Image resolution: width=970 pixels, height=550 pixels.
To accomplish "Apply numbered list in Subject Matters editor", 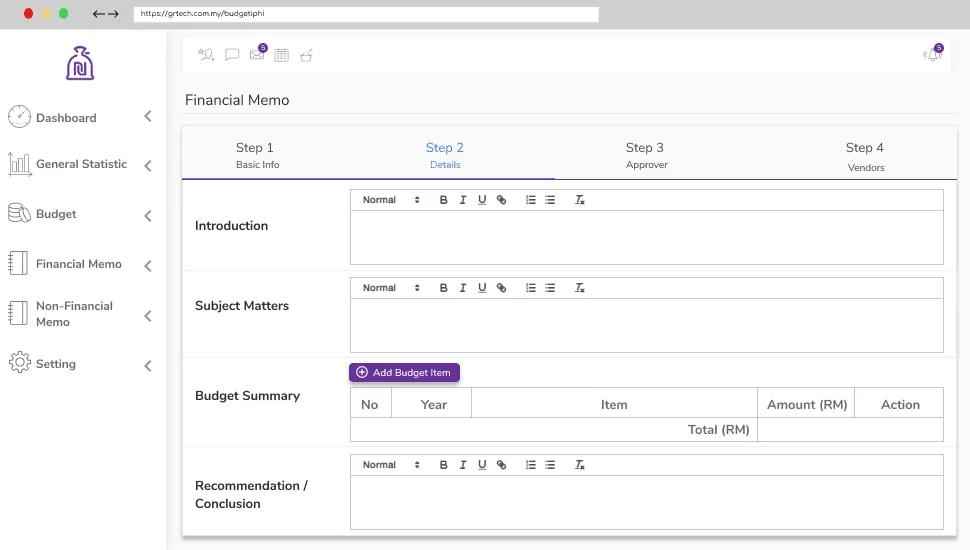I will 531,288.
